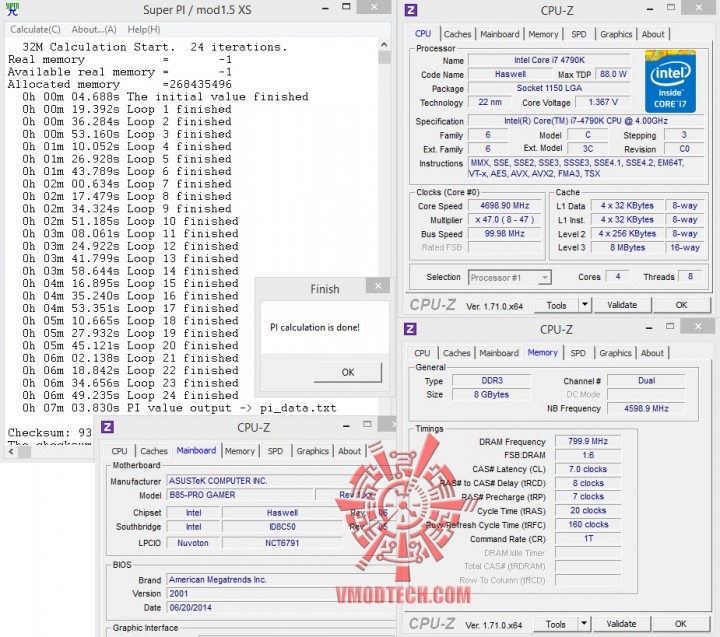Open the About...(A) menu in Super PI
Image resolution: width=720 pixels, height=637 pixels.
point(94,29)
